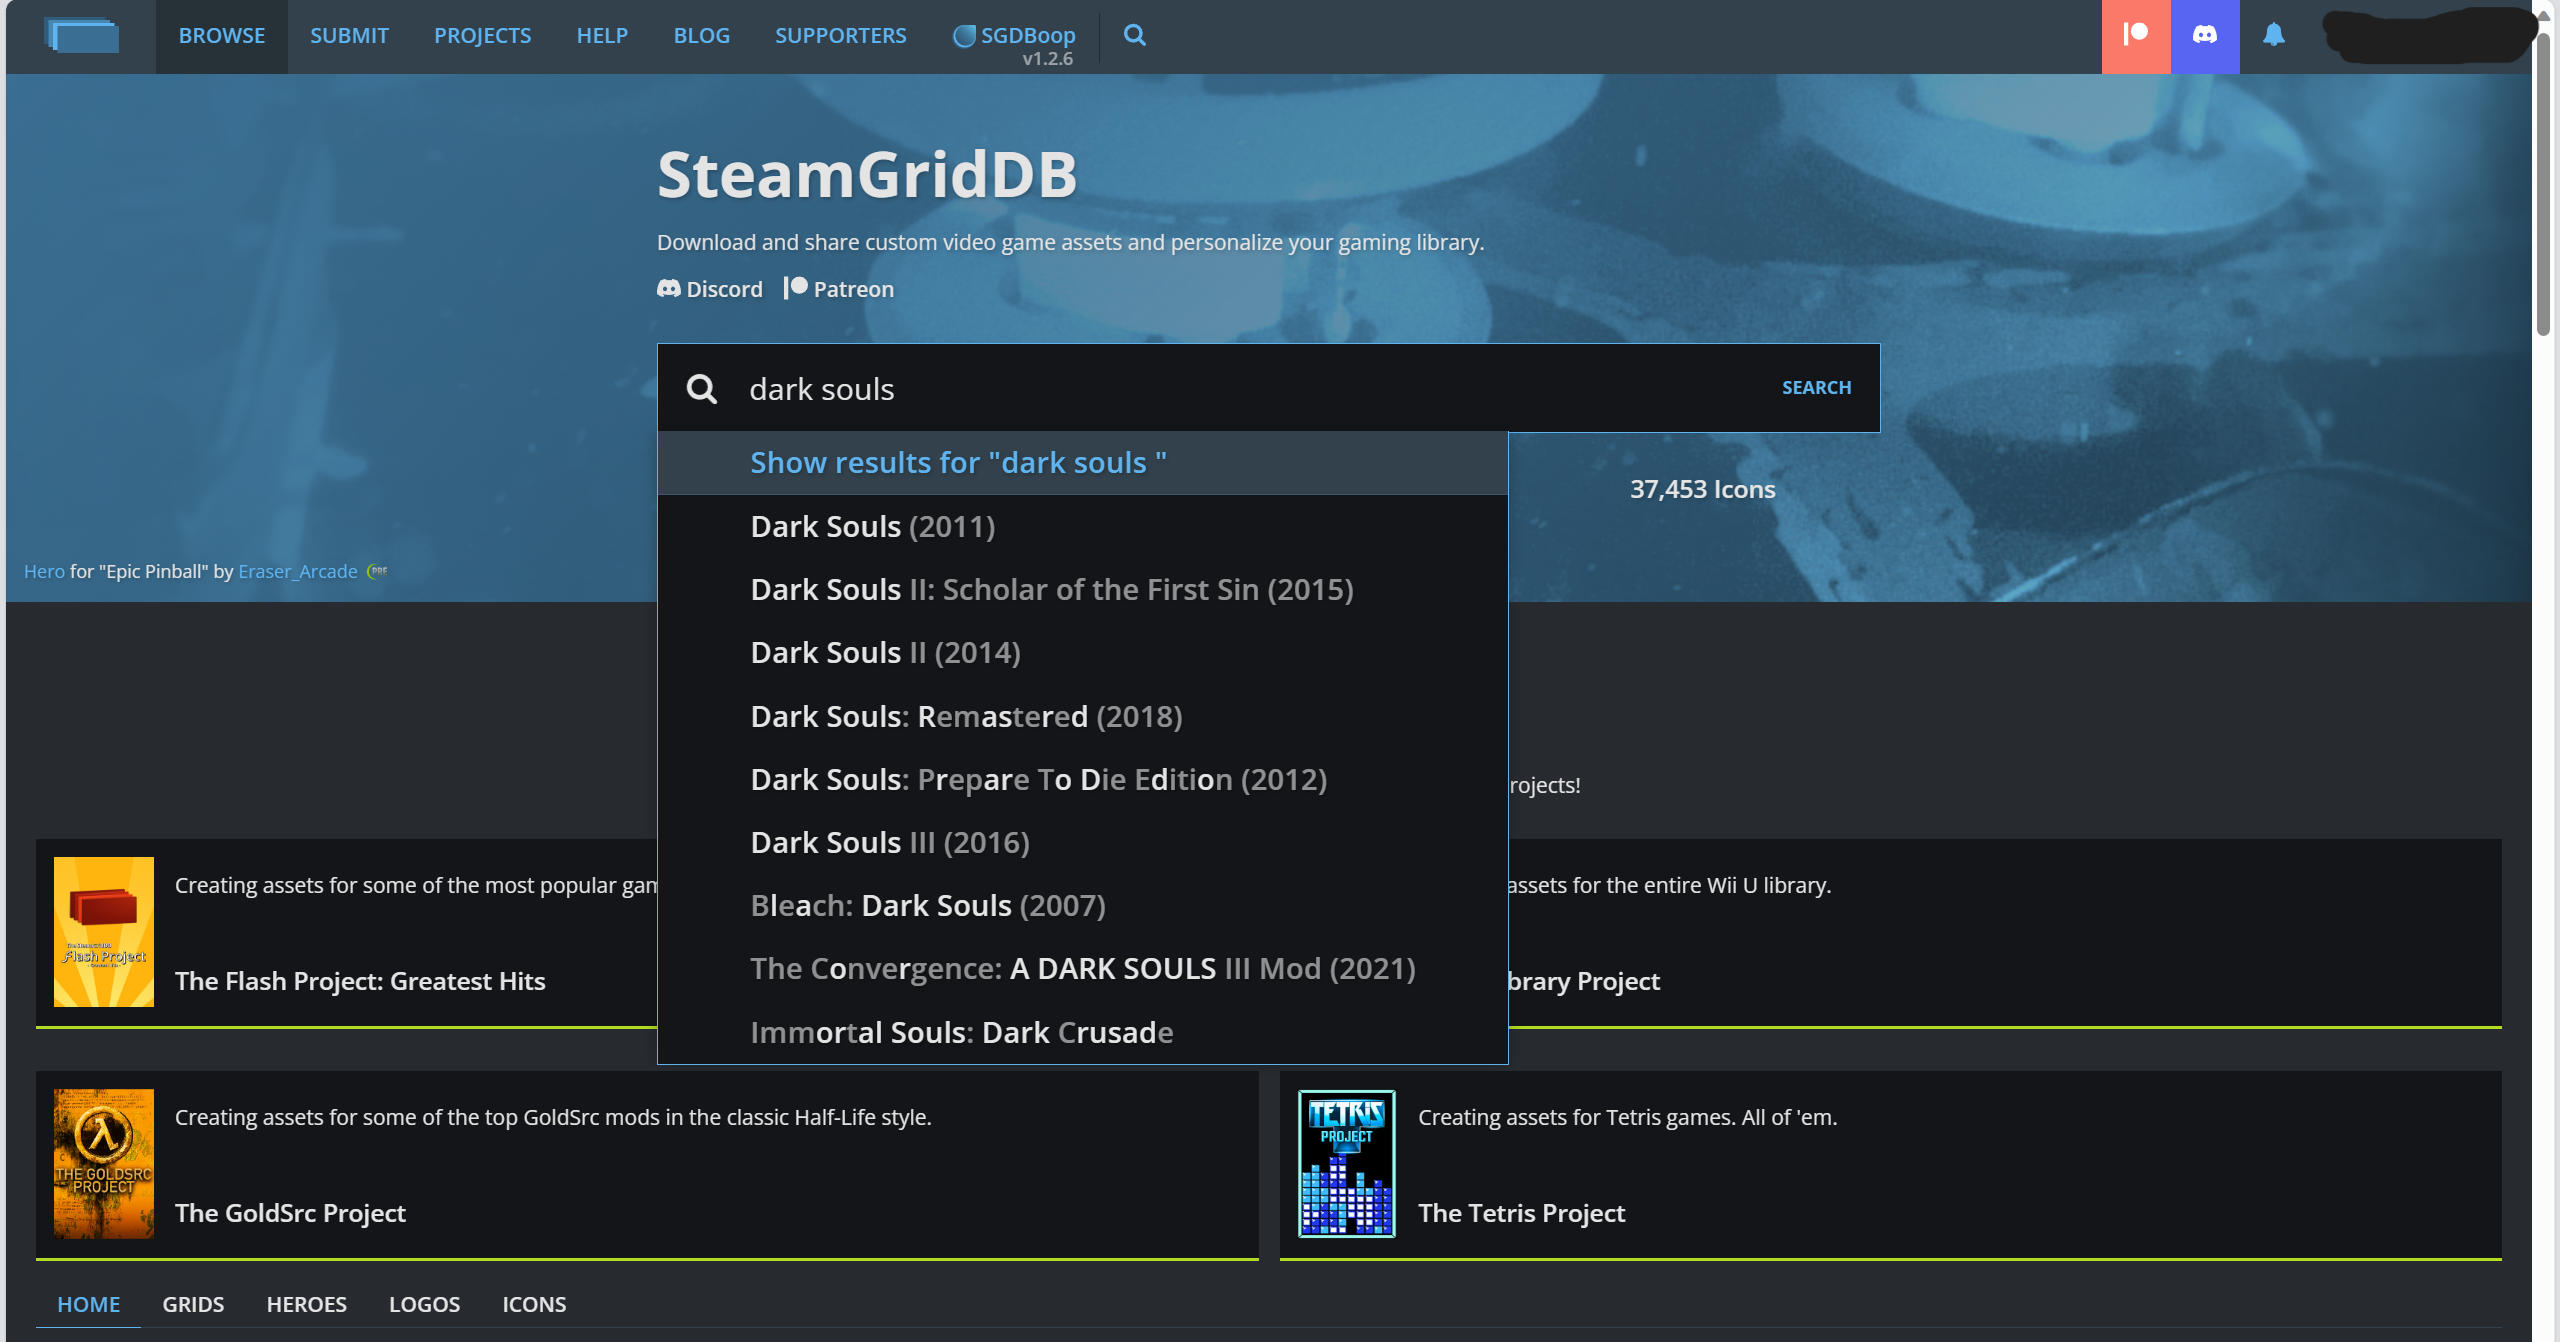Open notifications bell icon
This screenshot has height=1342, width=2560.
(x=2274, y=36)
